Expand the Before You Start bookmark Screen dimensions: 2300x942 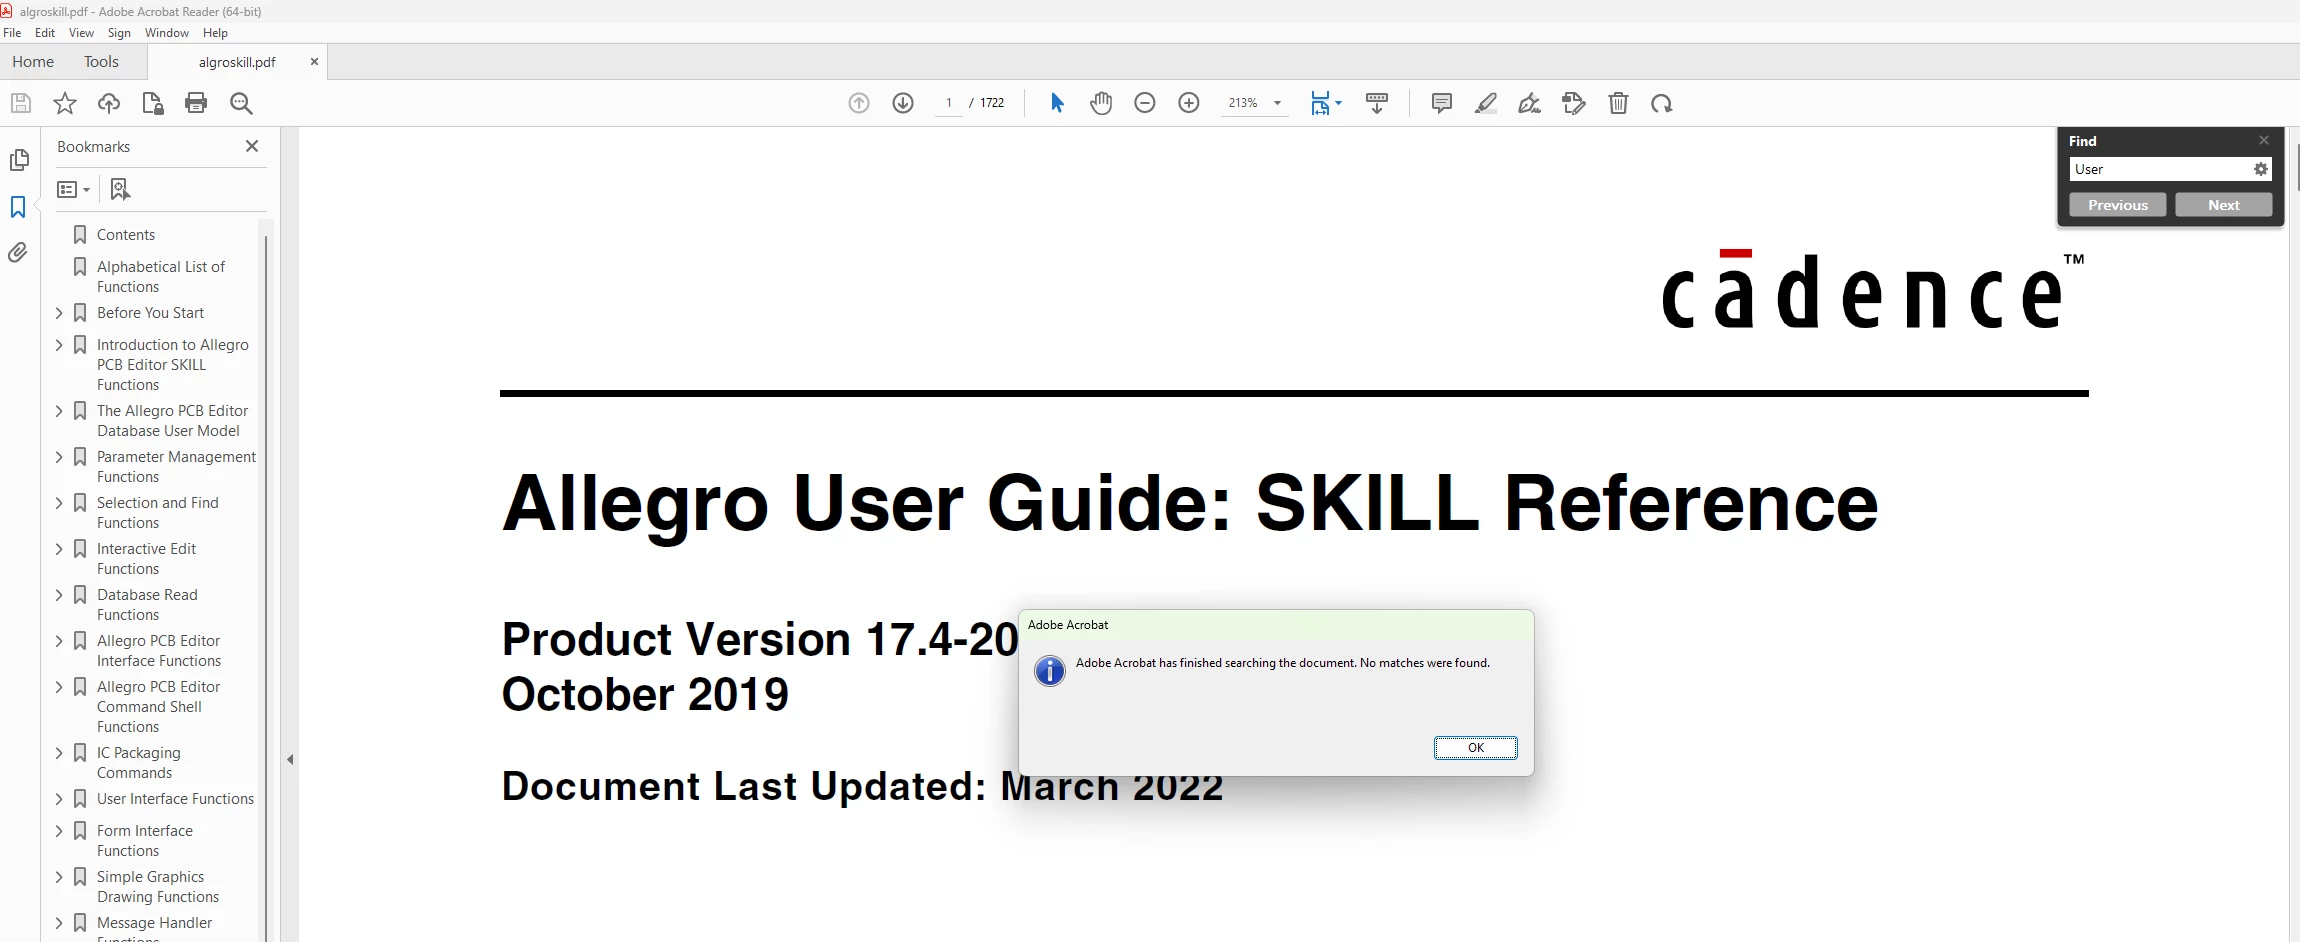59,313
